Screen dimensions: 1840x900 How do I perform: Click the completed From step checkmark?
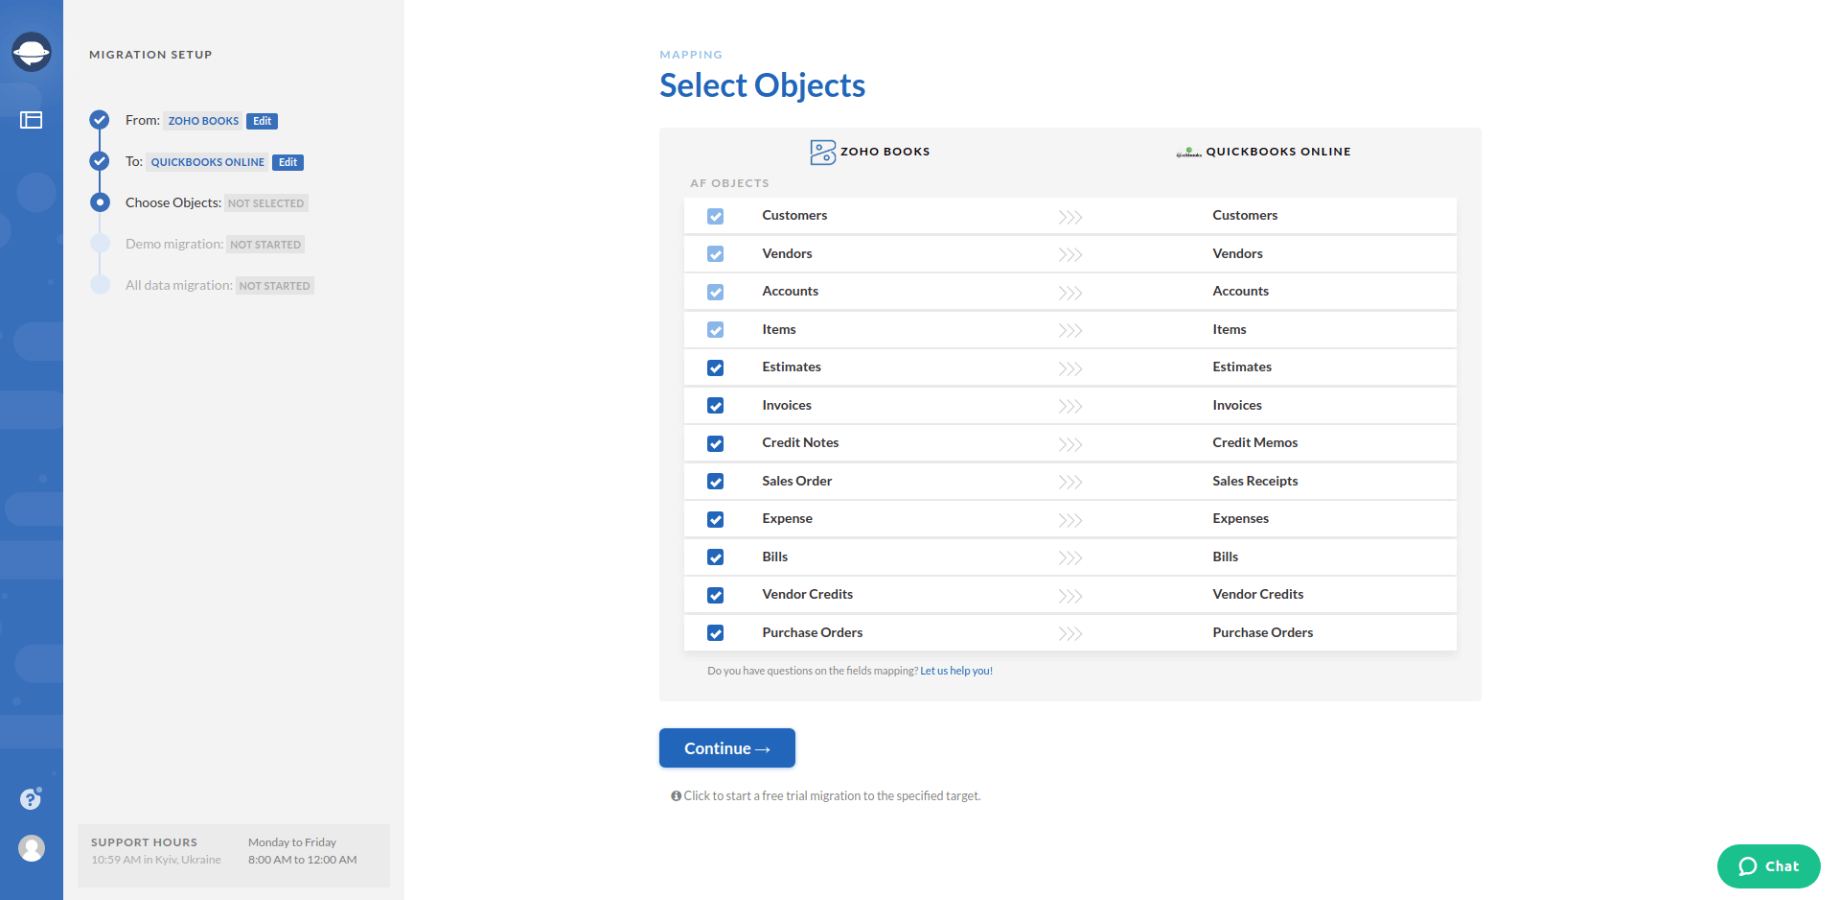[99, 120]
